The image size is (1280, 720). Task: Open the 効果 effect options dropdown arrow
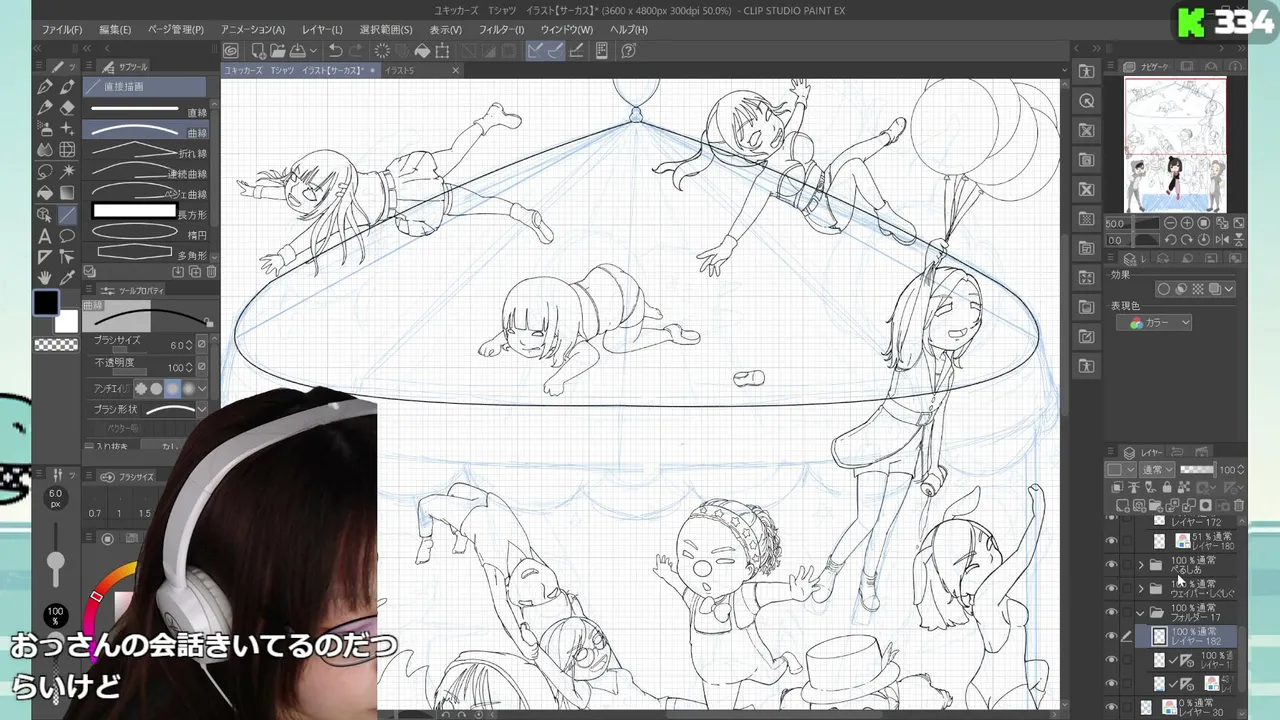(1228, 289)
